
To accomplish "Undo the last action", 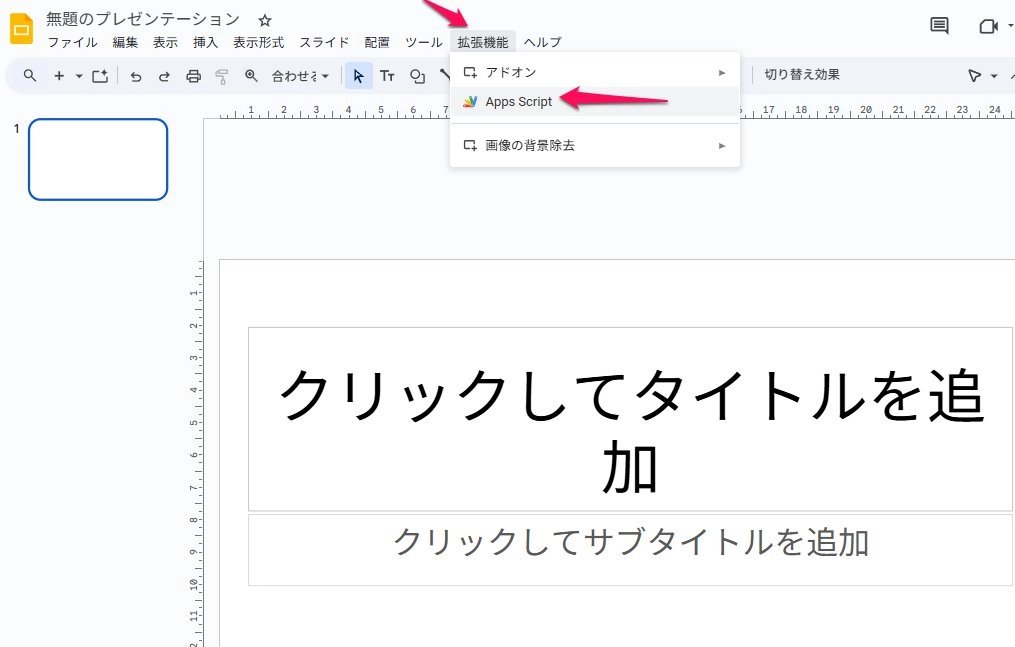I will [x=135, y=76].
